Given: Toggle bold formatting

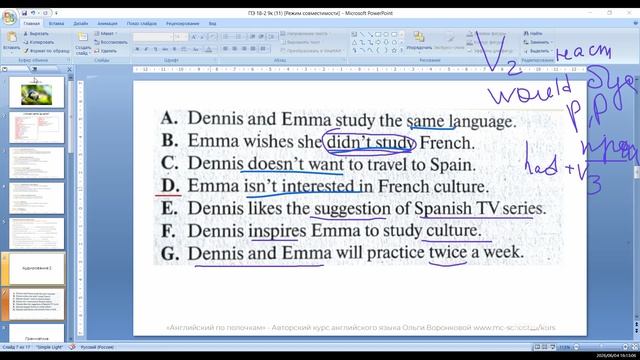Looking at the screenshot, I should (138, 49).
